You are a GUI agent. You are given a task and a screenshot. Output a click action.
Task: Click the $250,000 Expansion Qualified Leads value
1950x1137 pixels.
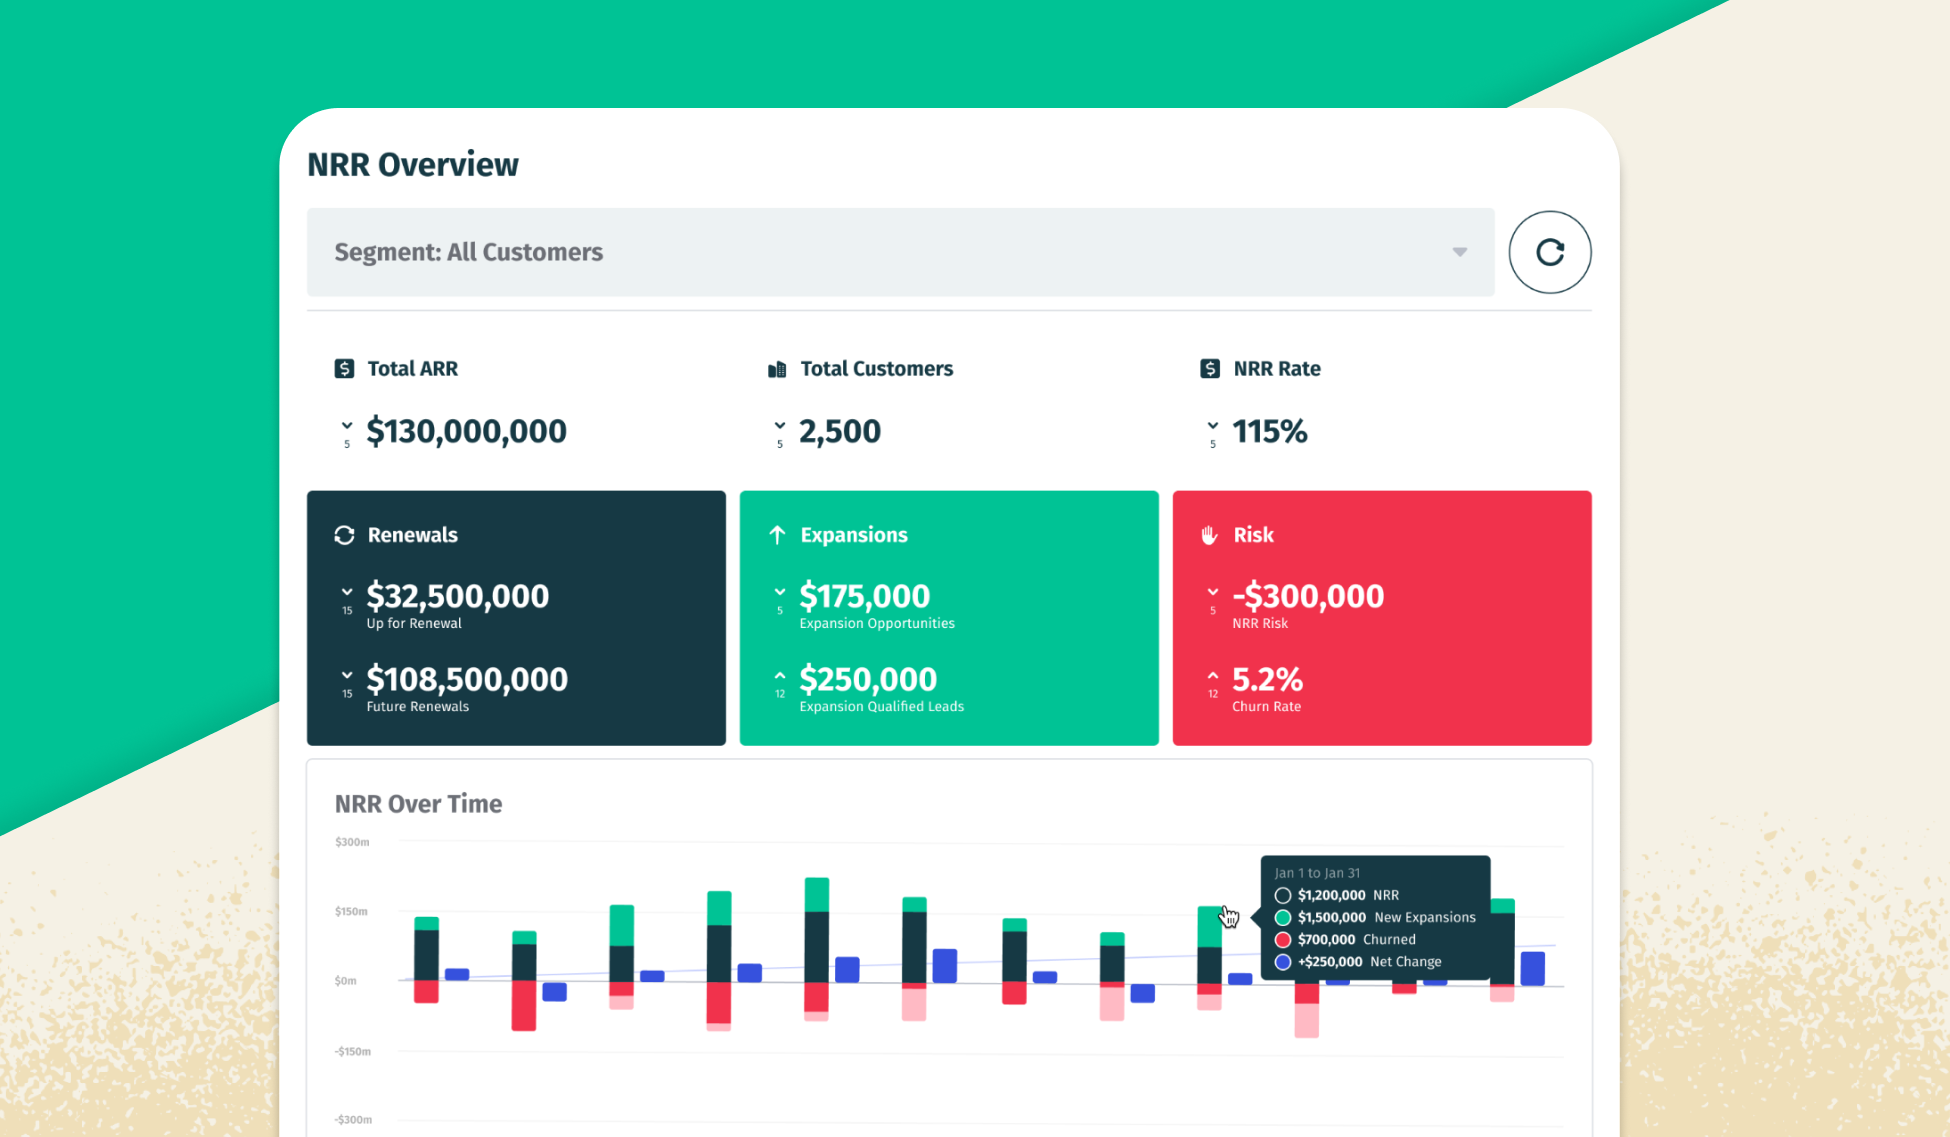pyautogui.click(x=868, y=678)
